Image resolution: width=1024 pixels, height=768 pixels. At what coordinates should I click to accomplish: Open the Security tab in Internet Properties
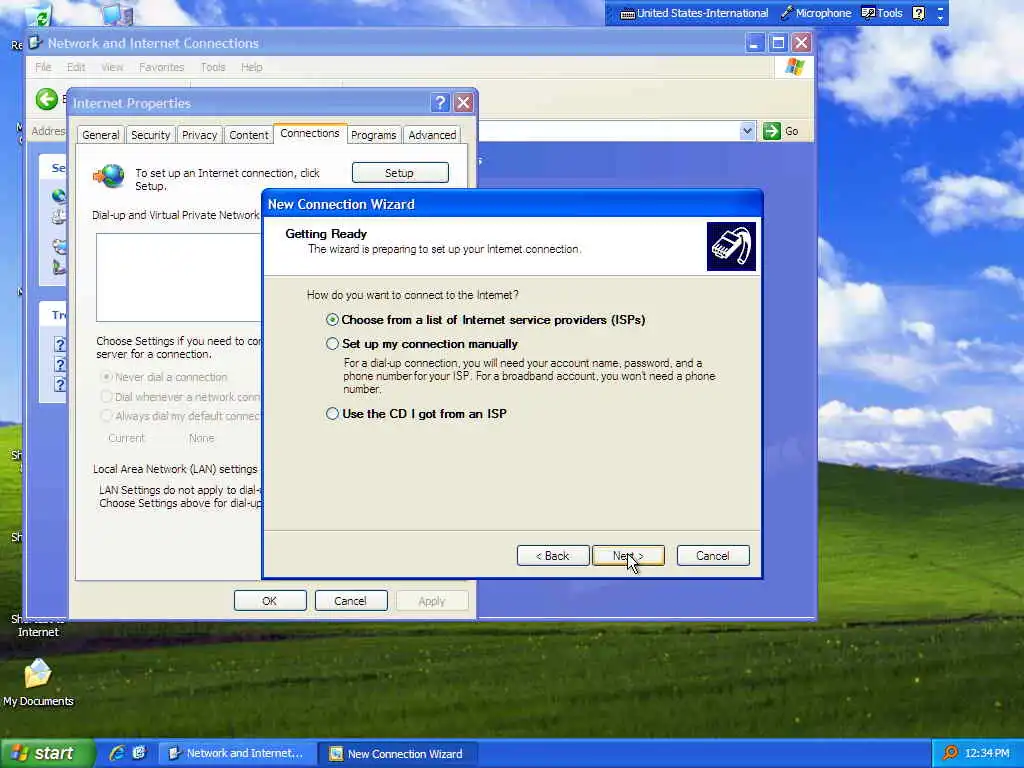point(150,135)
